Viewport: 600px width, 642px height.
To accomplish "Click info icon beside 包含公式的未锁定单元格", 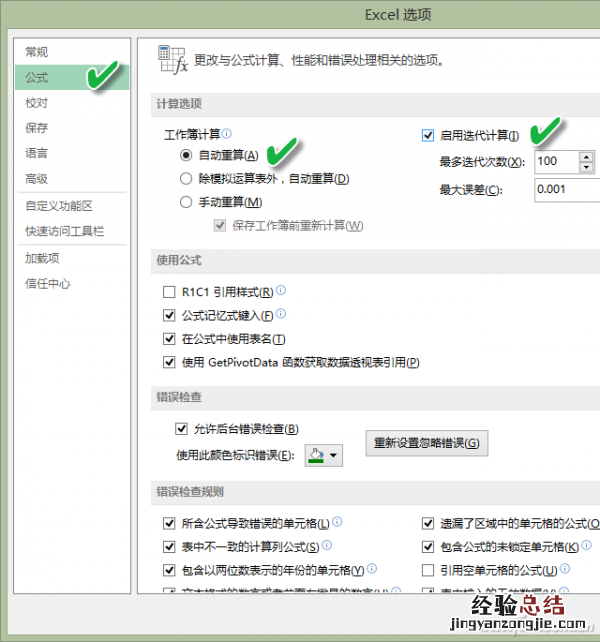I will pyautogui.click(x=586, y=545).
